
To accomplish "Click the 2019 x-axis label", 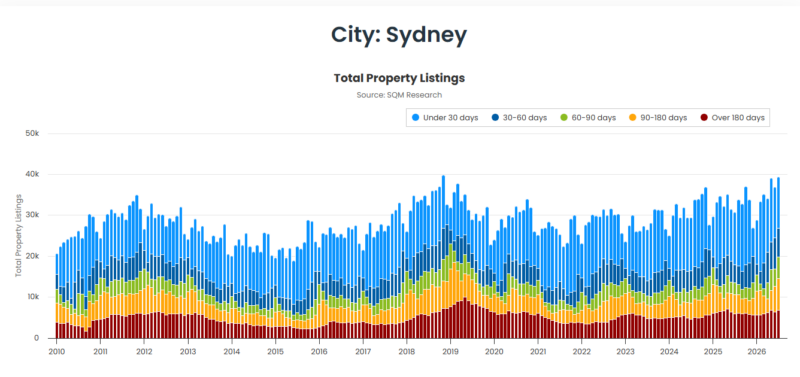I will coord(451,352).
